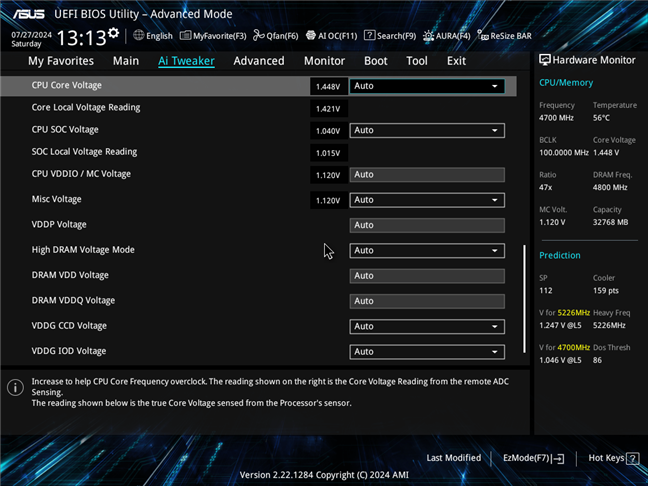Screen dimensions: 648x486
Task: Go to the Exit tab
Action: point(456,61)
